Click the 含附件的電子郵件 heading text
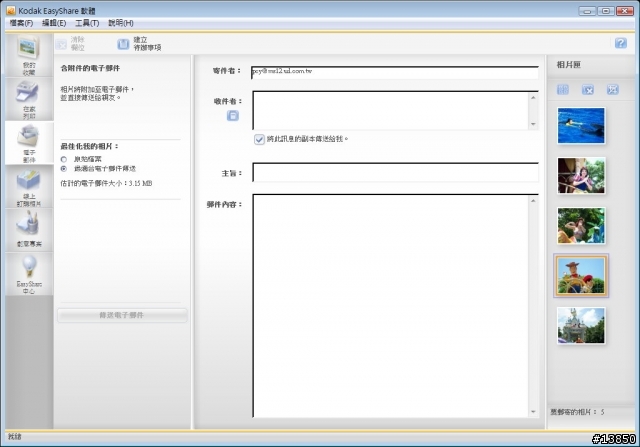The image size is (640, 447). click(x=90, y=68)
